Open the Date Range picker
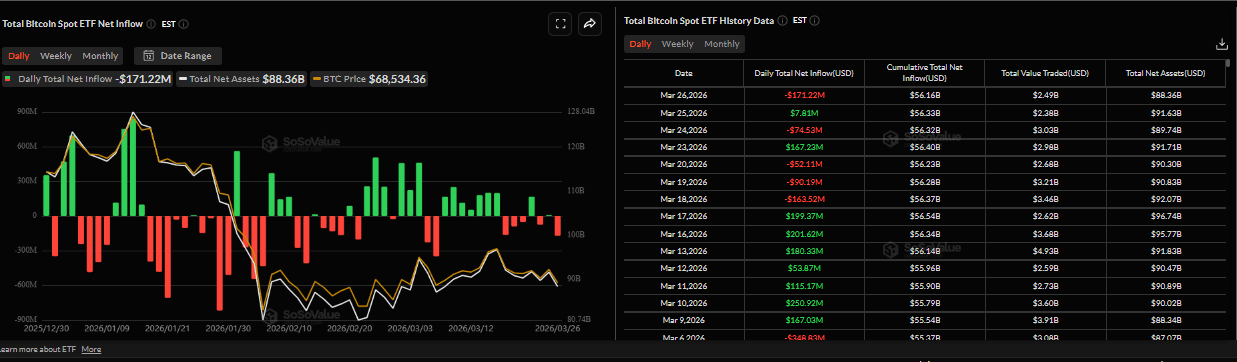 pos(177,56)
